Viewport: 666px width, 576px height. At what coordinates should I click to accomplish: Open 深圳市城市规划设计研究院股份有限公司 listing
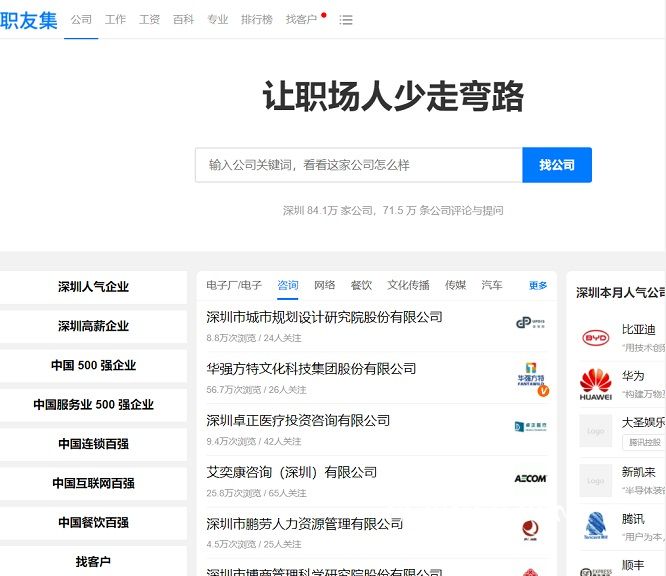coord(324,317)
